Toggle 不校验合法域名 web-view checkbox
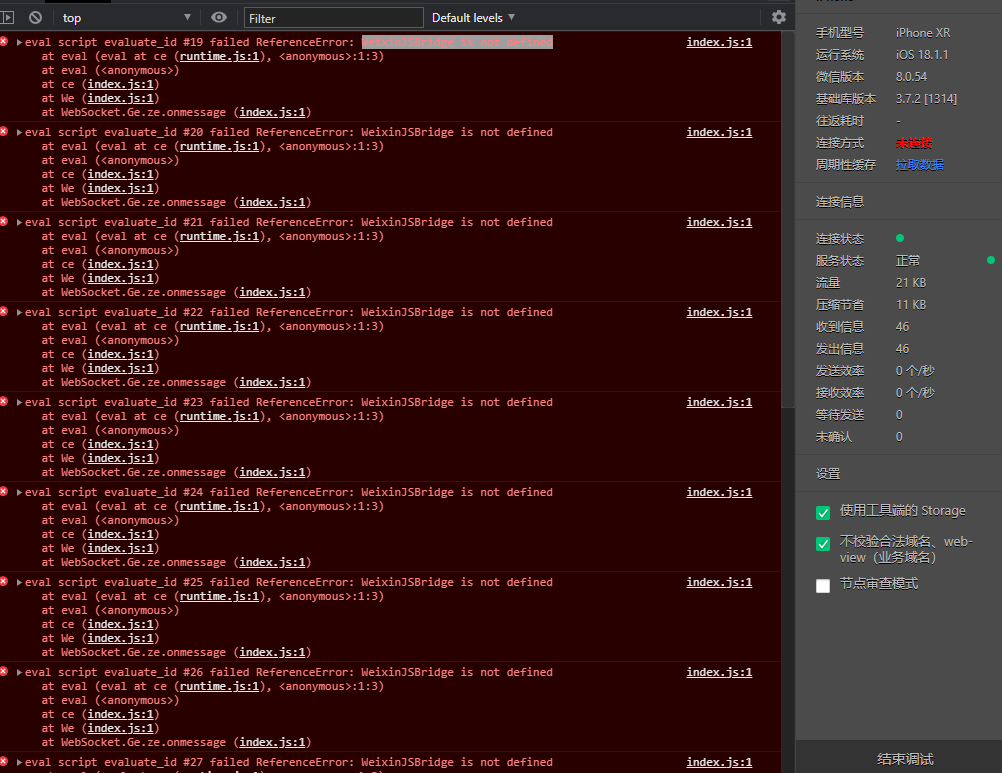The width and height of the screenshot is (1002, 773). pyautogui.click(x=823, y=544)
